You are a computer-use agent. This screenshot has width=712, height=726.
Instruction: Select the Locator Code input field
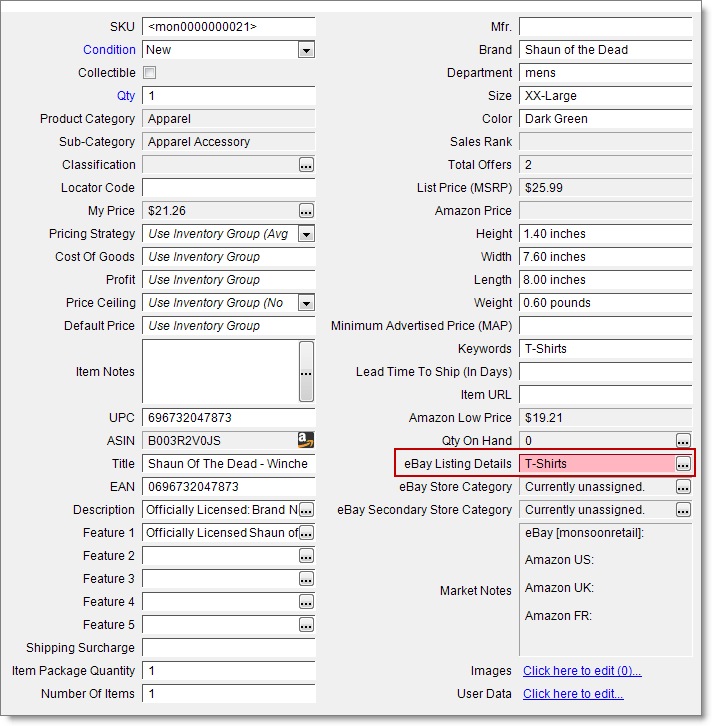[228, 188]
